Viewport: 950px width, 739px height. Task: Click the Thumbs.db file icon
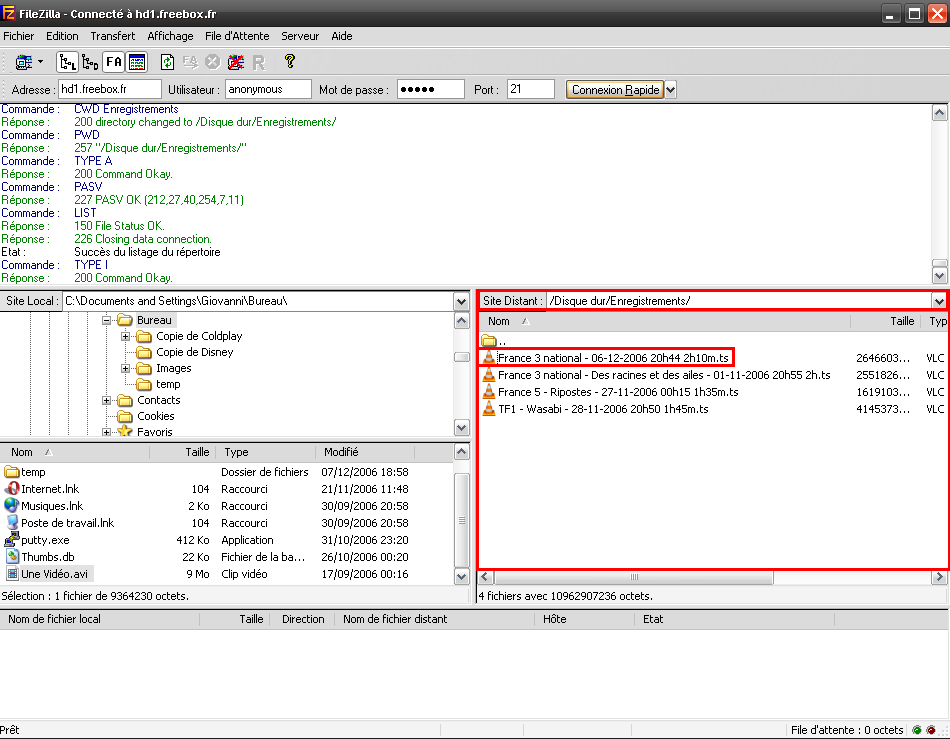point(12,556)
